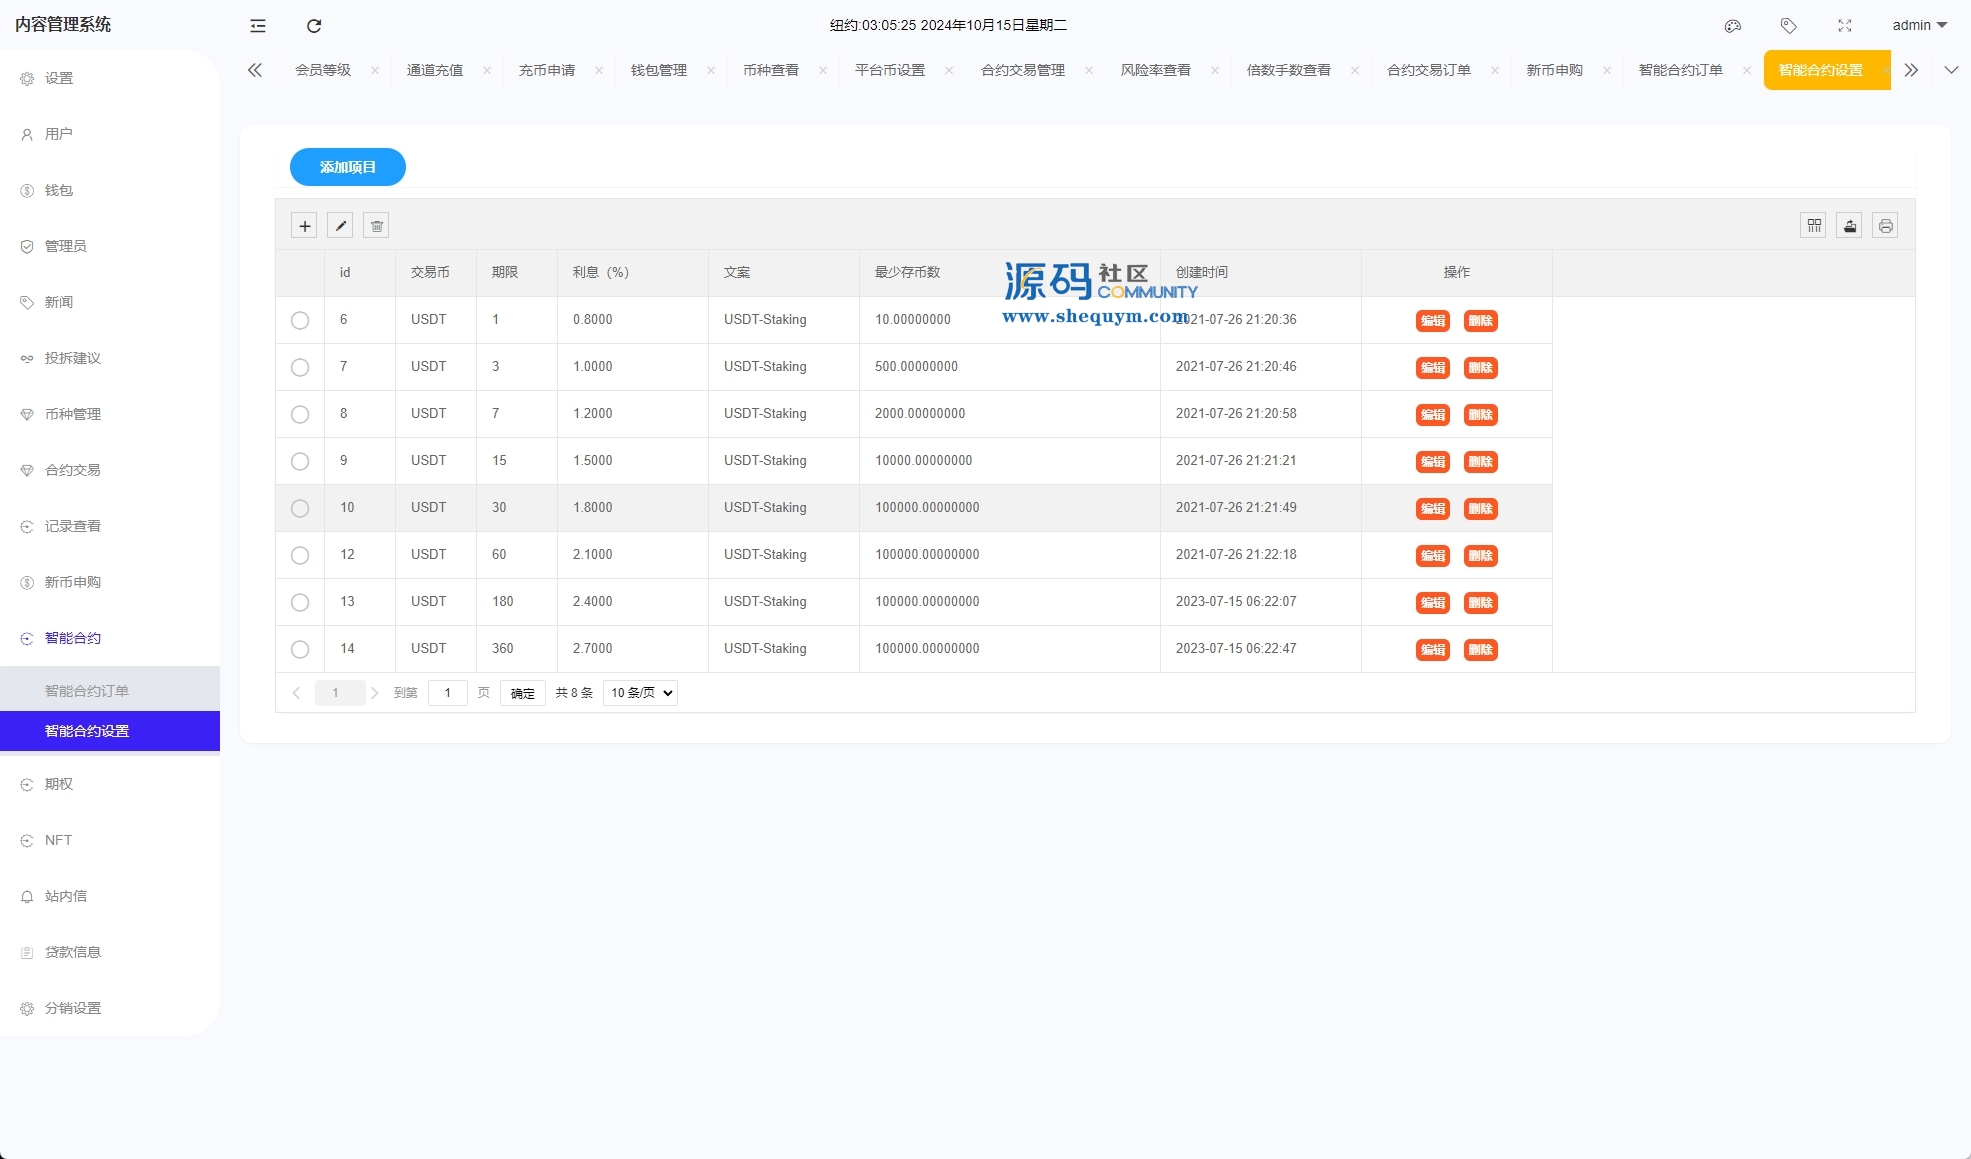Viewport: 1971px width, 1159px height.
Task: Click the table toolbar plus icon
Action: pyautogui.click(x=305, y=226)
